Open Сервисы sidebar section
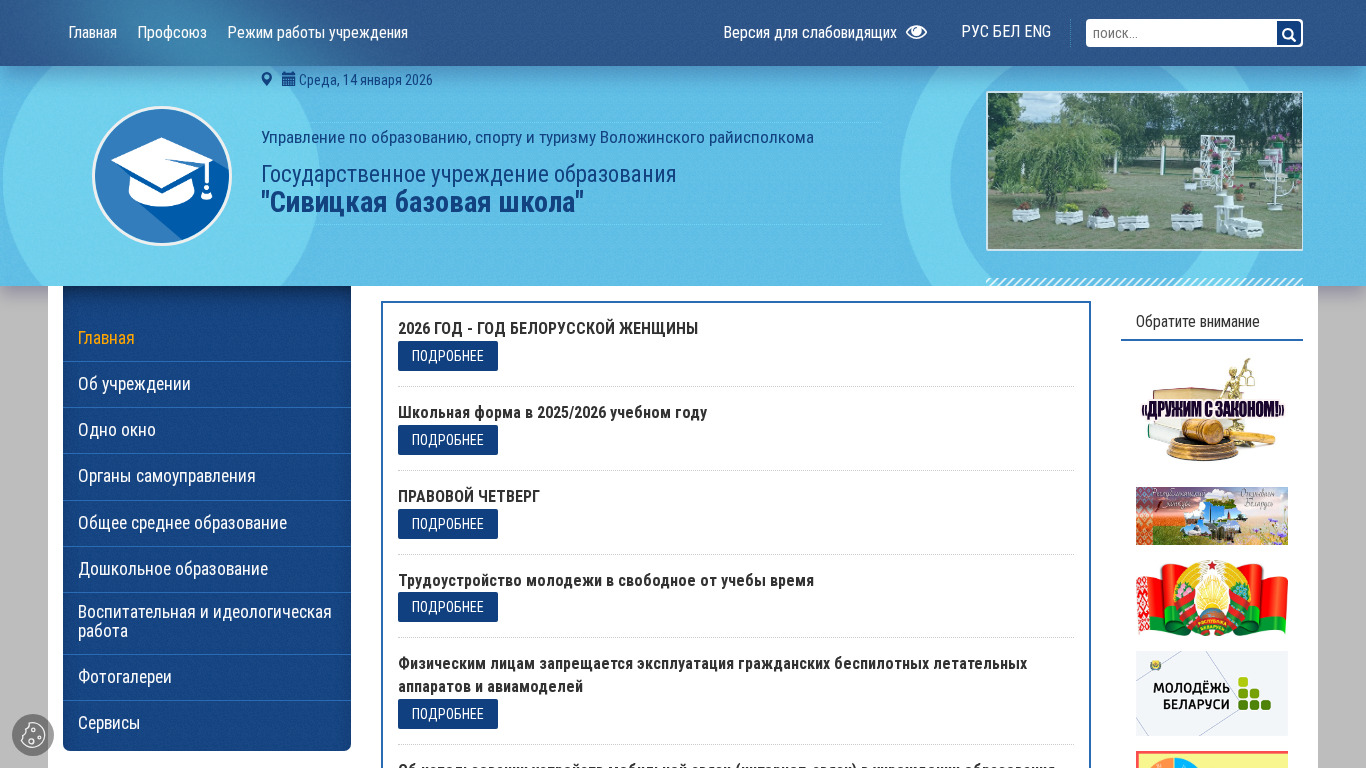This screenshot has width=1366, height=768. (207, 723)
